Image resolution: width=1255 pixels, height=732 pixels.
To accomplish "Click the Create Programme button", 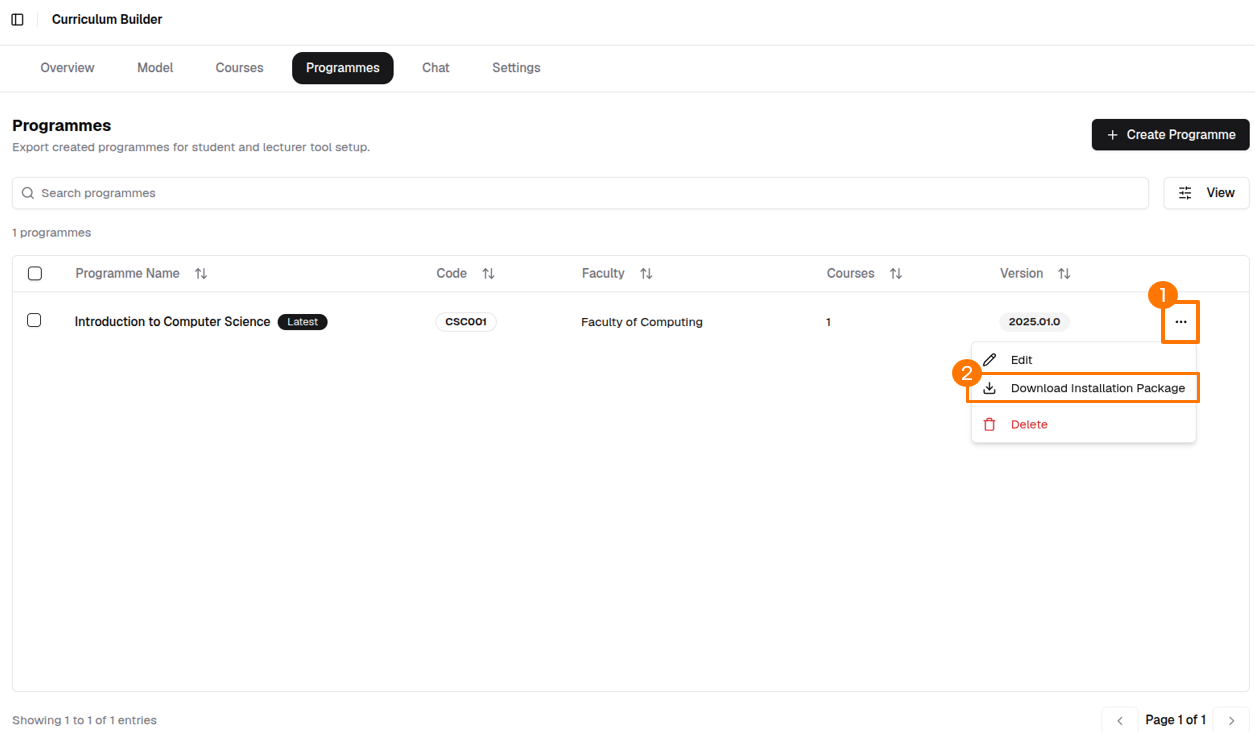I will click(1171, 135).
